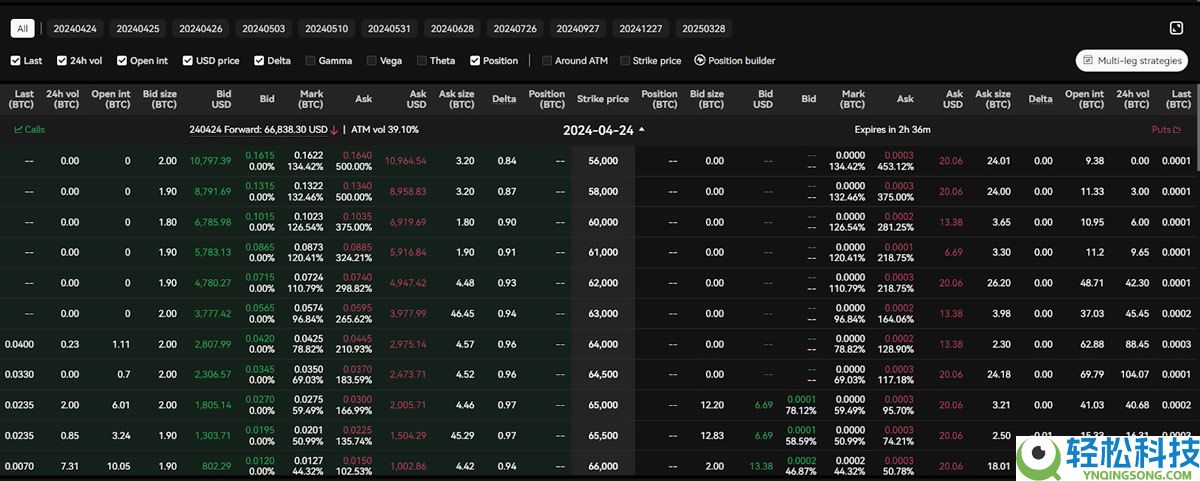Disable the 24h vol checkbox
Screen dimensions: 1200x481
62,61
